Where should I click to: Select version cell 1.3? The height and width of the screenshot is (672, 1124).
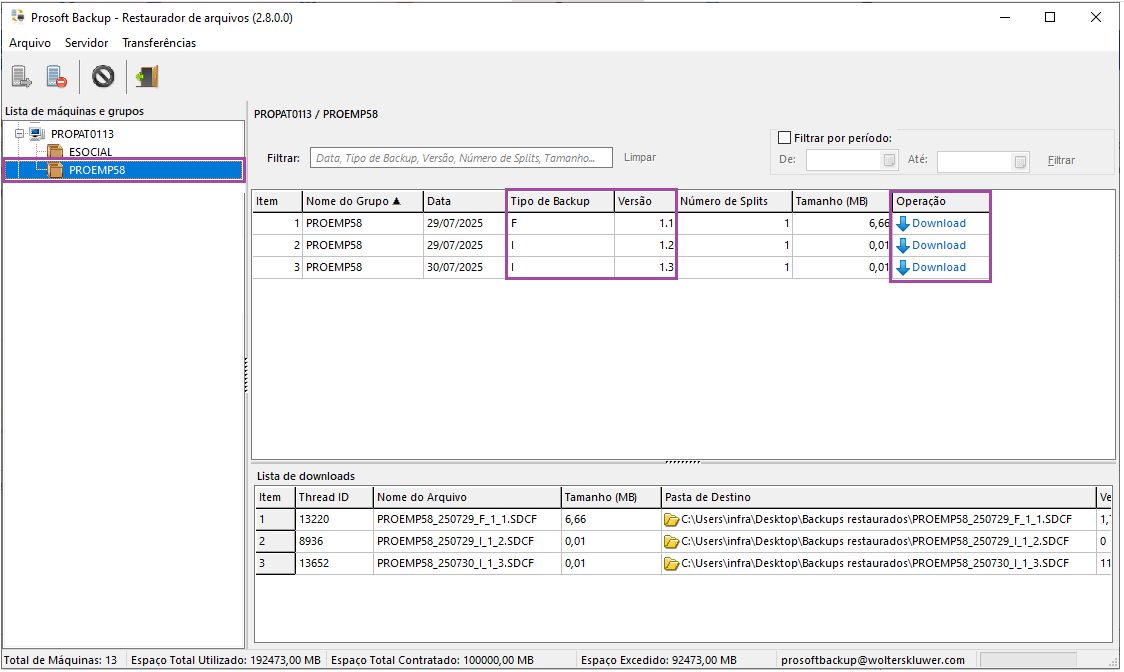tap(645, 268)
